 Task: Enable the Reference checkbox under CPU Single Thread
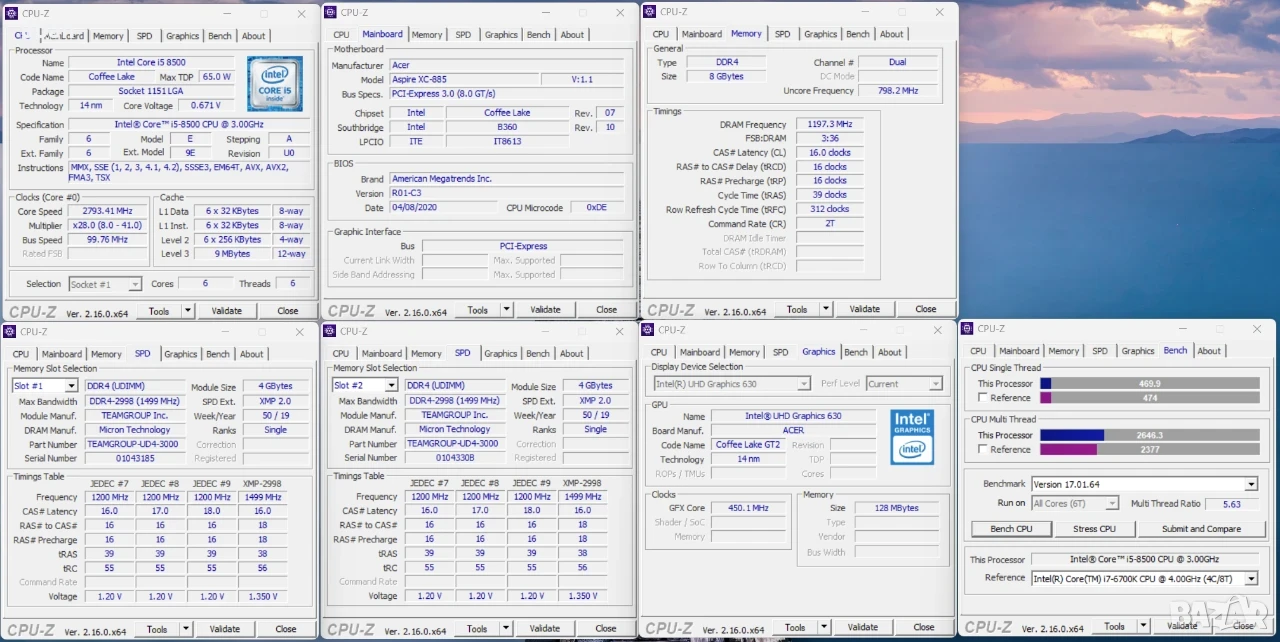[984, 398]
